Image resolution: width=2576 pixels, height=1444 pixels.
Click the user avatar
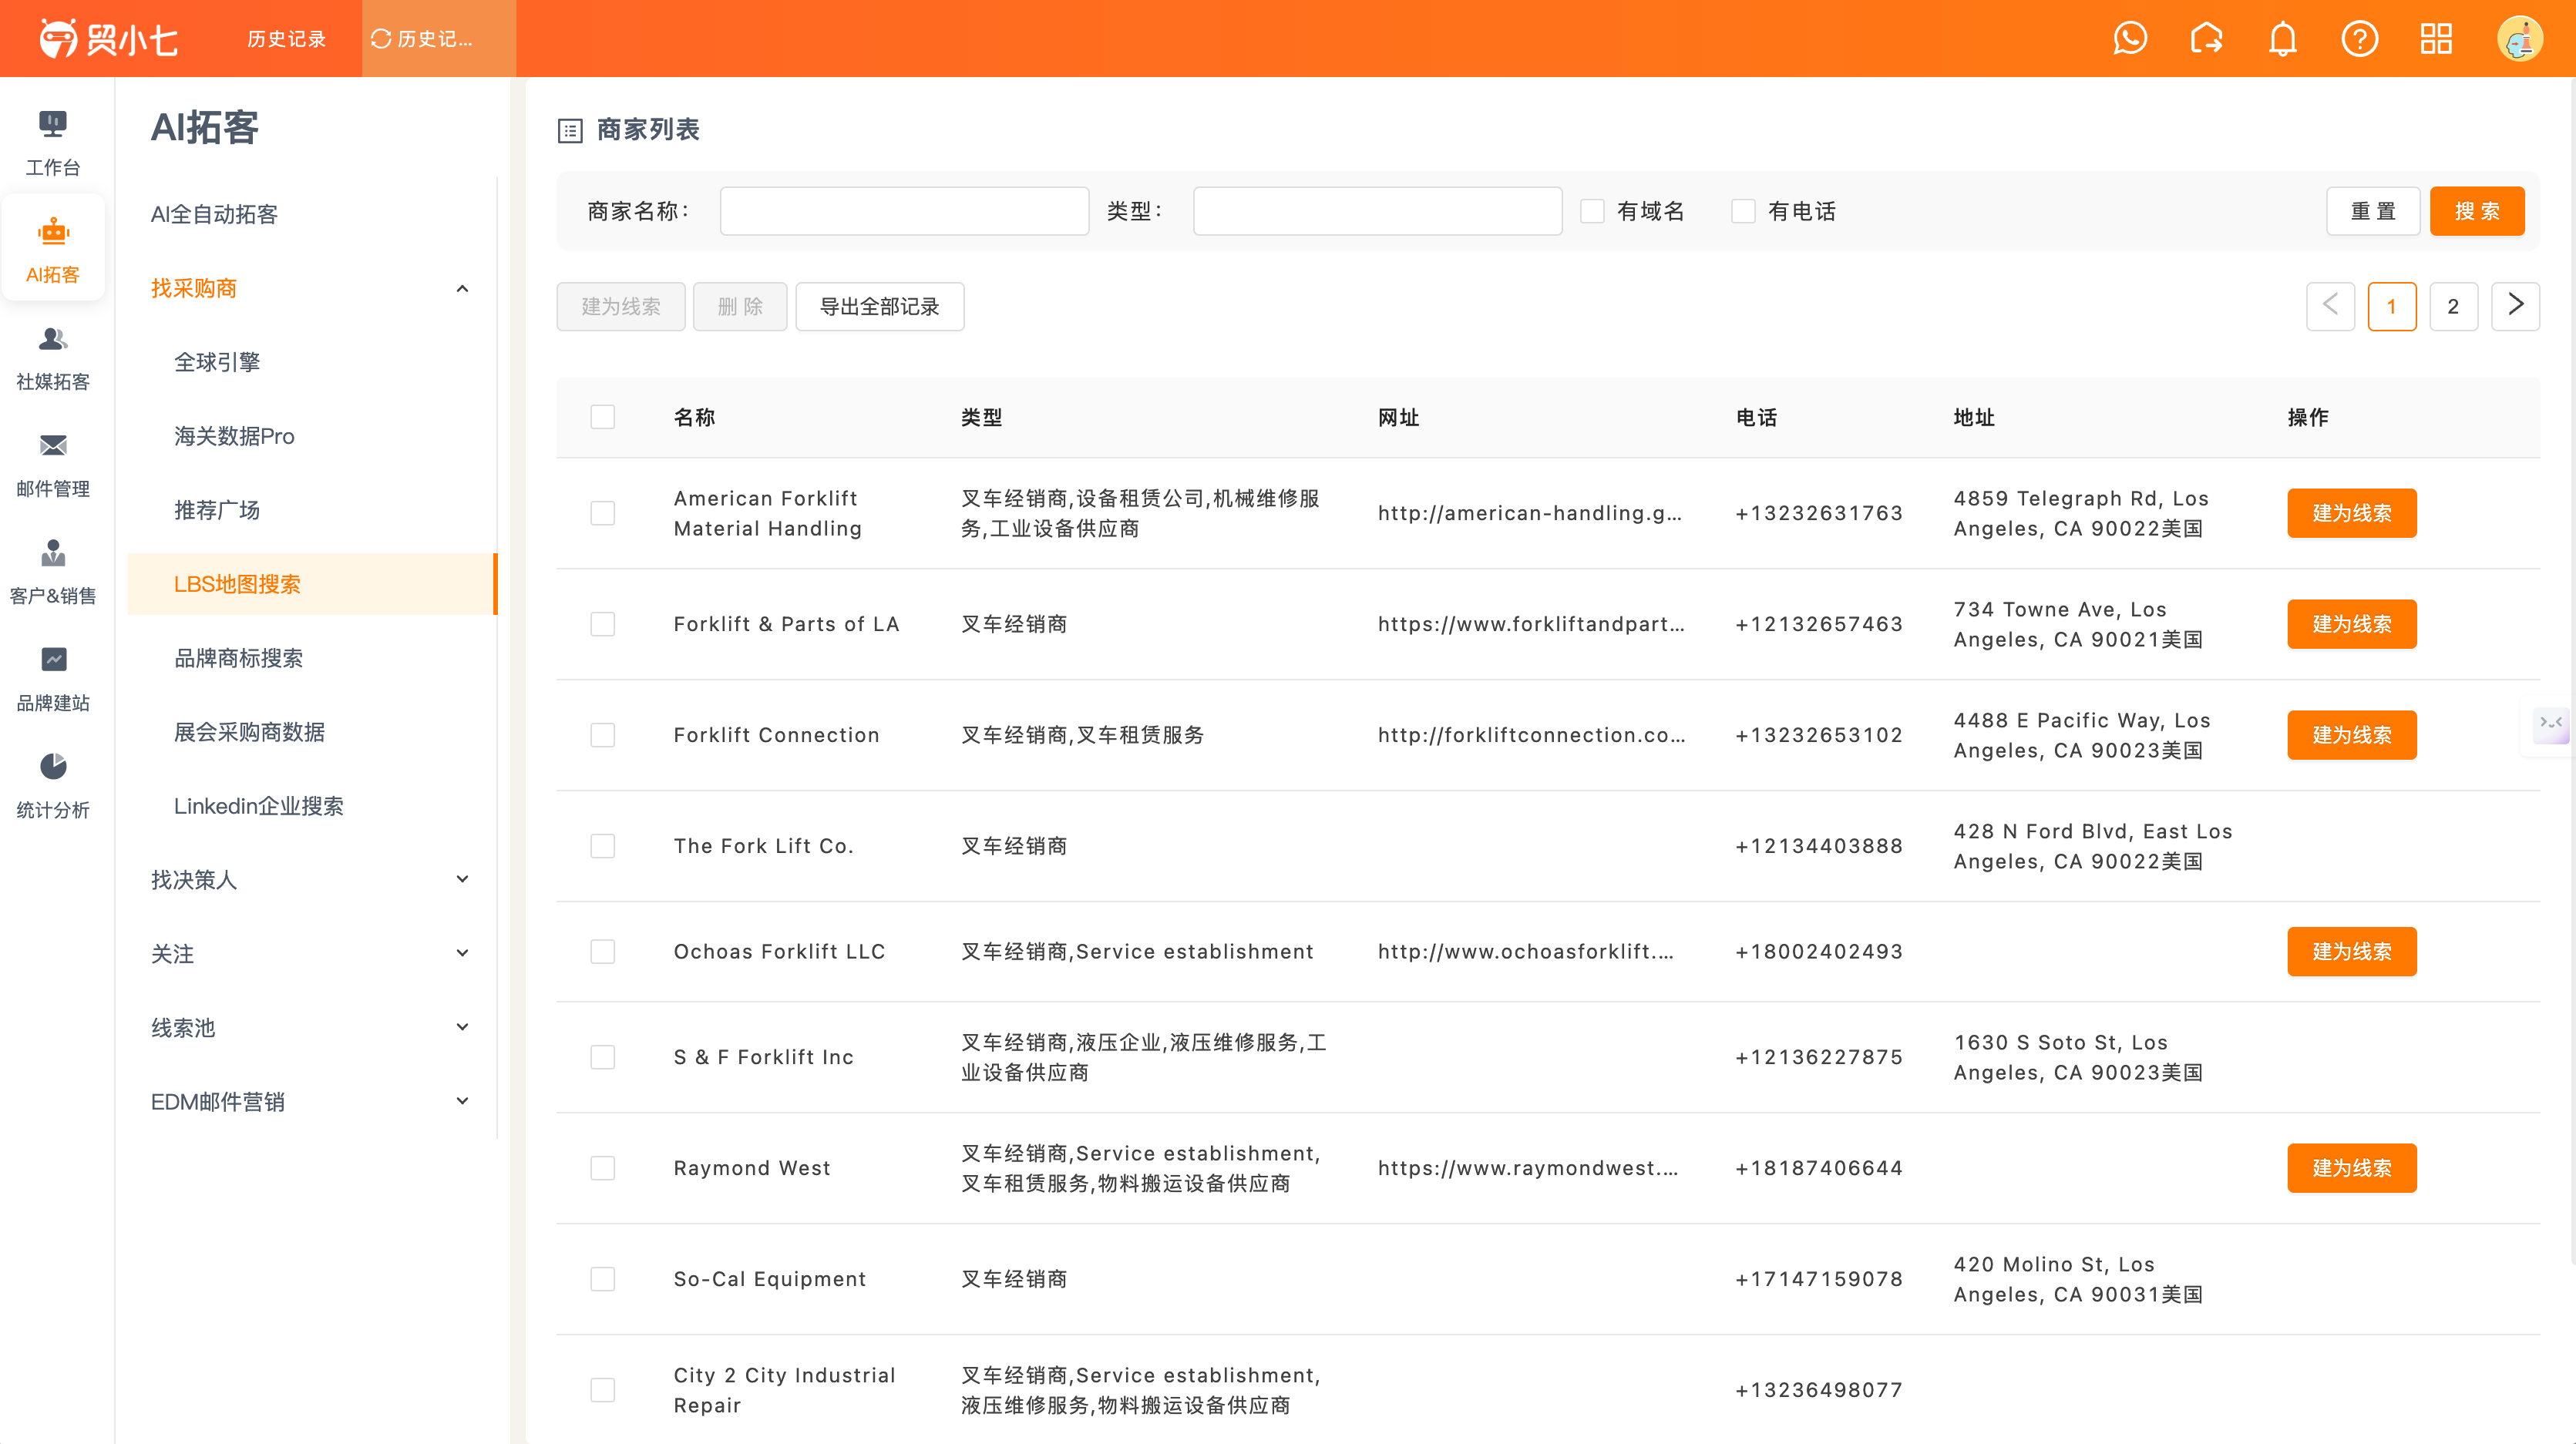(2519, 39)
